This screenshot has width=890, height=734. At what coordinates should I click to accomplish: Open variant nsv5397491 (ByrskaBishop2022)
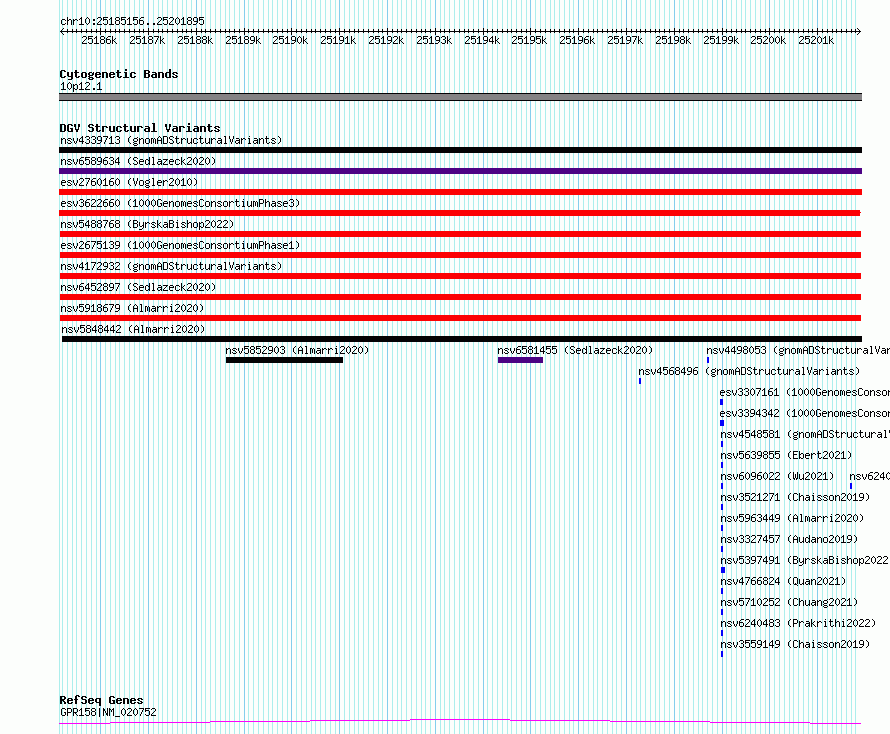(x=804, y=560)
